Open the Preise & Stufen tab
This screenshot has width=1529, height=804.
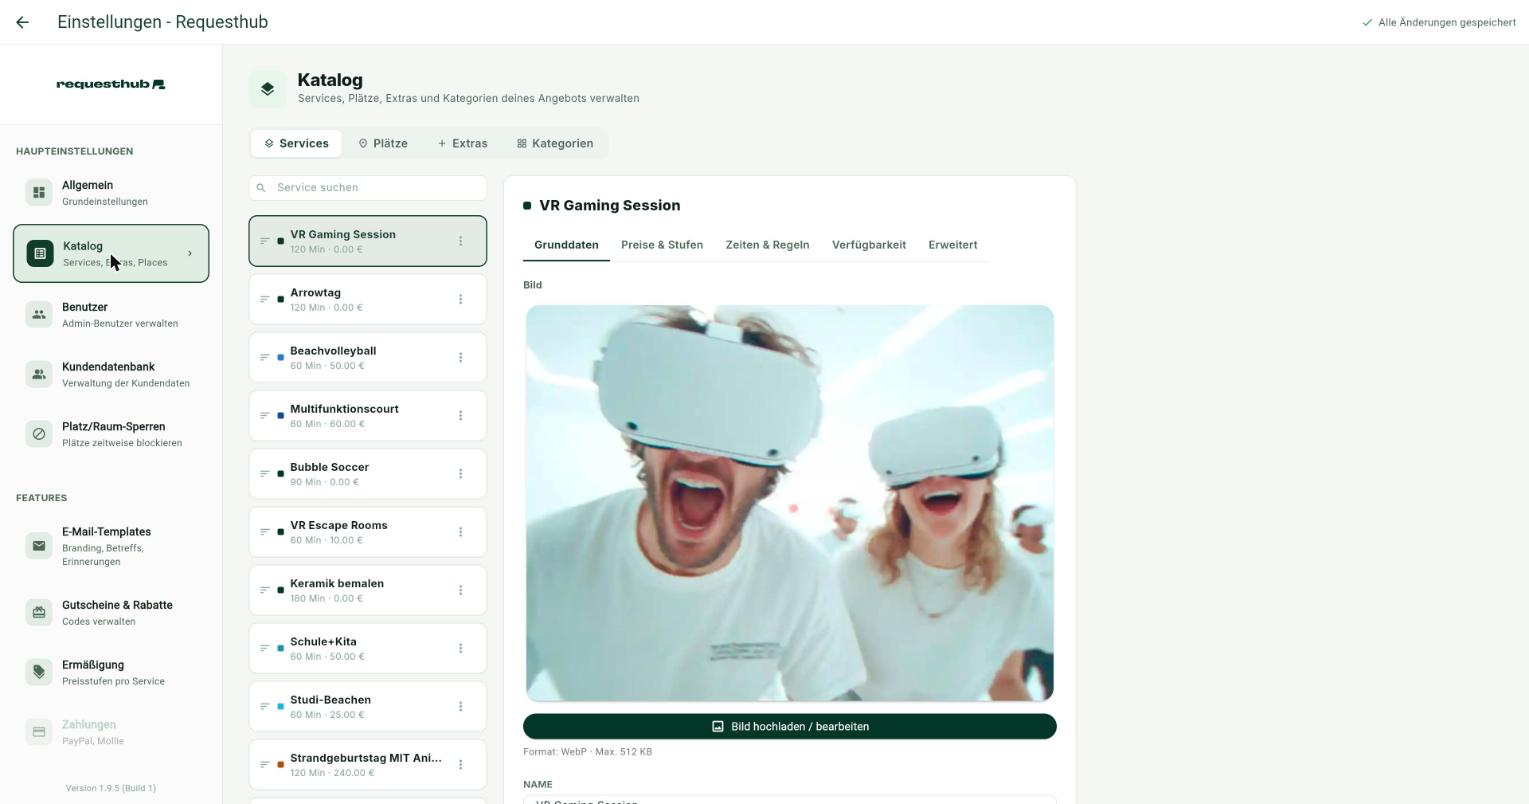pyautogui.click(x=662, y=245)
